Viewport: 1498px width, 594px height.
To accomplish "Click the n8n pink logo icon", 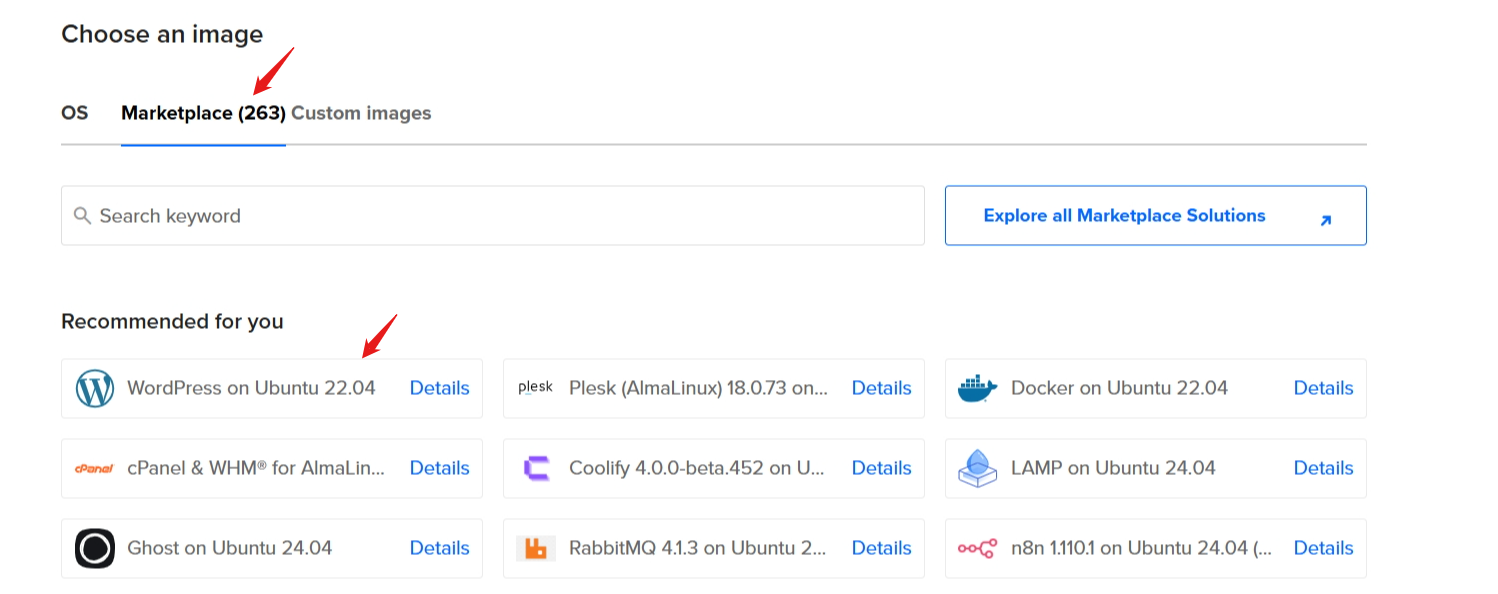I will coord(977,548).
